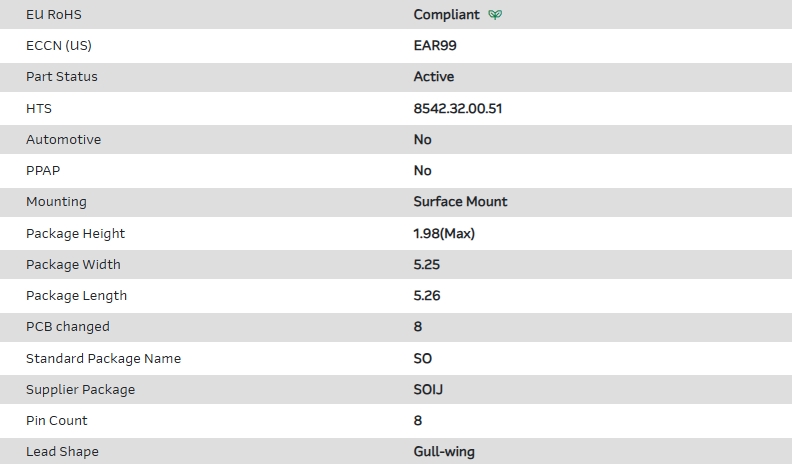This screenshot has width=792, height=464.
Task: Click the ECCN (US) row label
Action: tap(58, 46)
